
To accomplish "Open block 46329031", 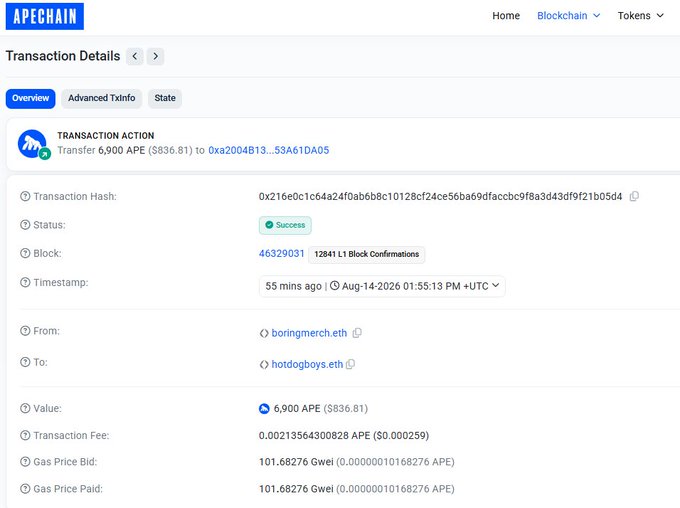I will tap(281, 253).
